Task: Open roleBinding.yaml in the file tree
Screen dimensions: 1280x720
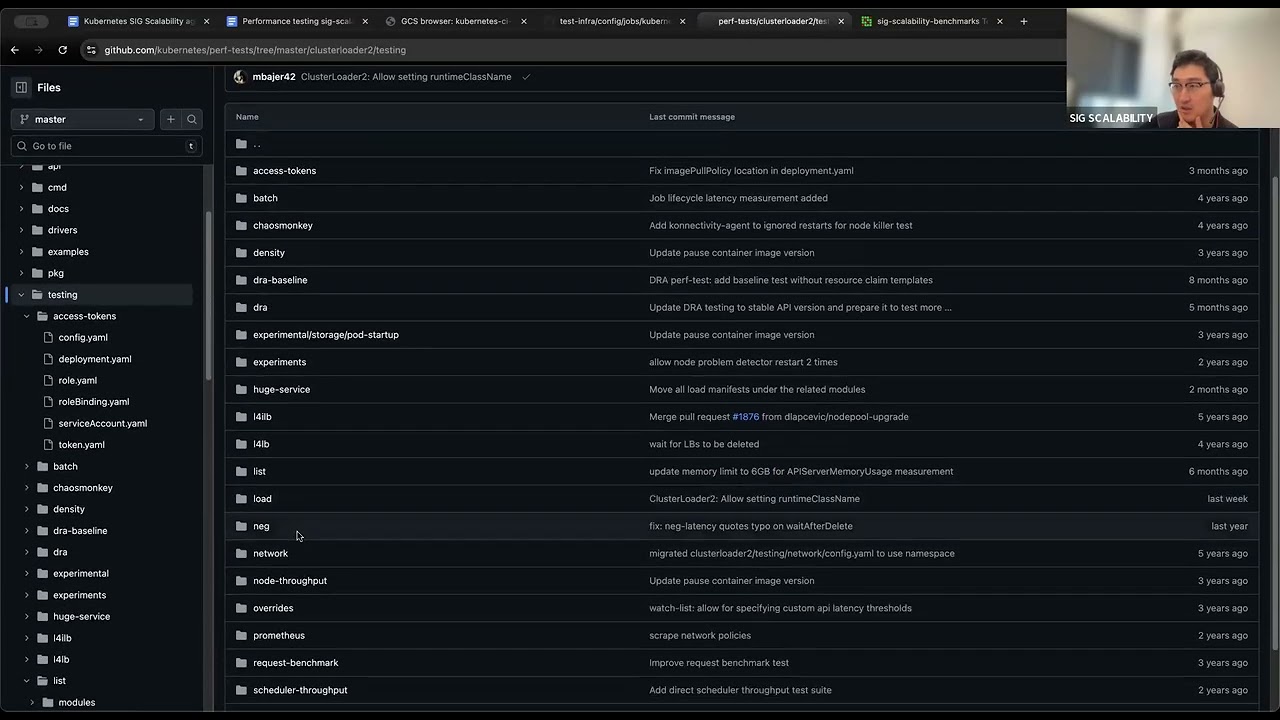Action: click(94, 402)
